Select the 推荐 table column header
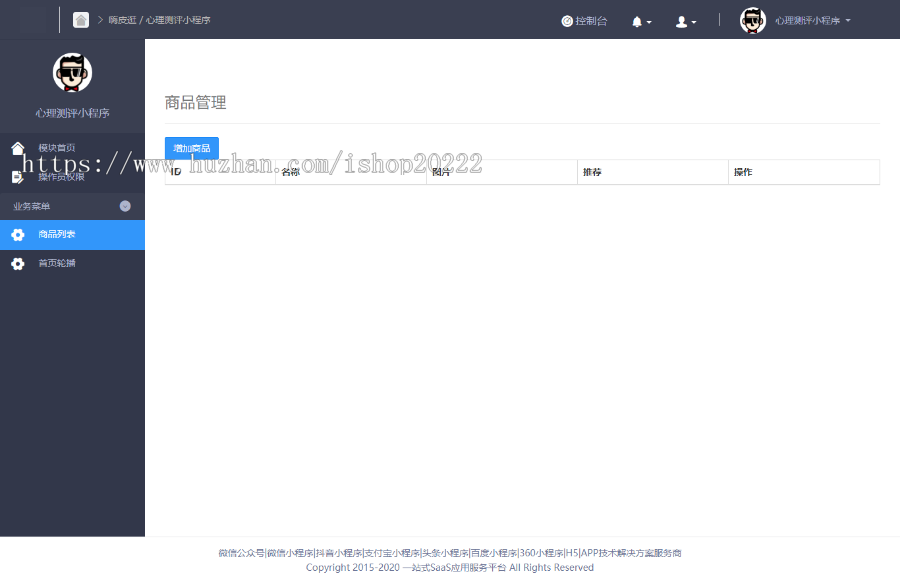 coord(591,172)
